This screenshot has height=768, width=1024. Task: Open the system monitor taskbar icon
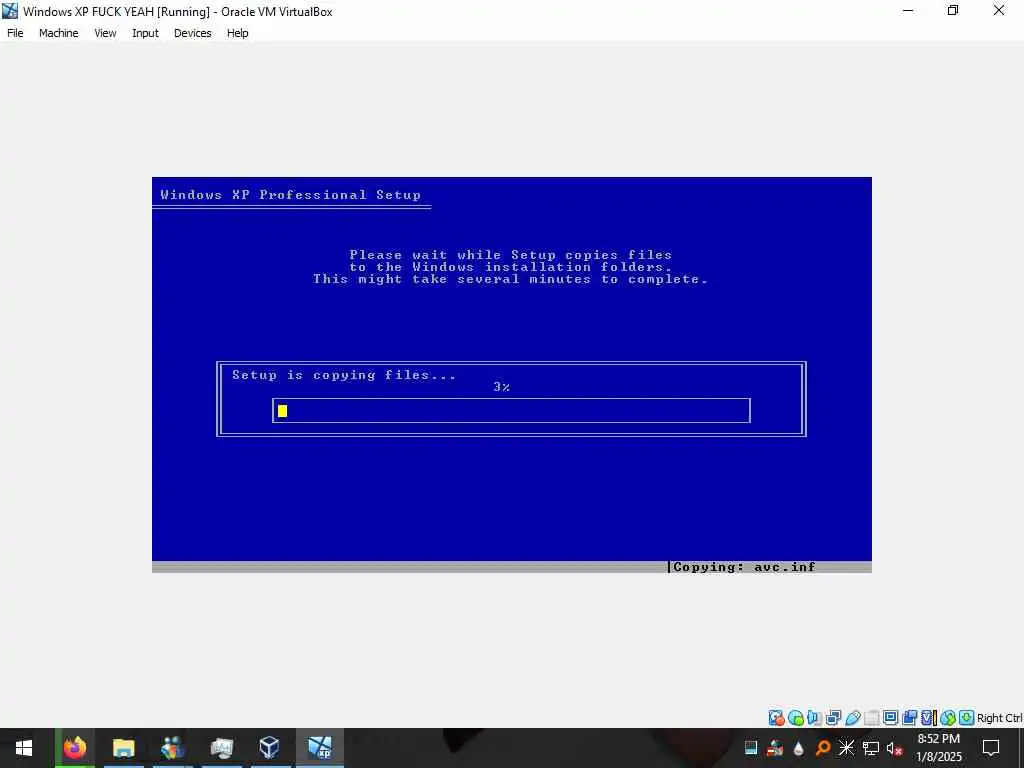tap(221, 748)
